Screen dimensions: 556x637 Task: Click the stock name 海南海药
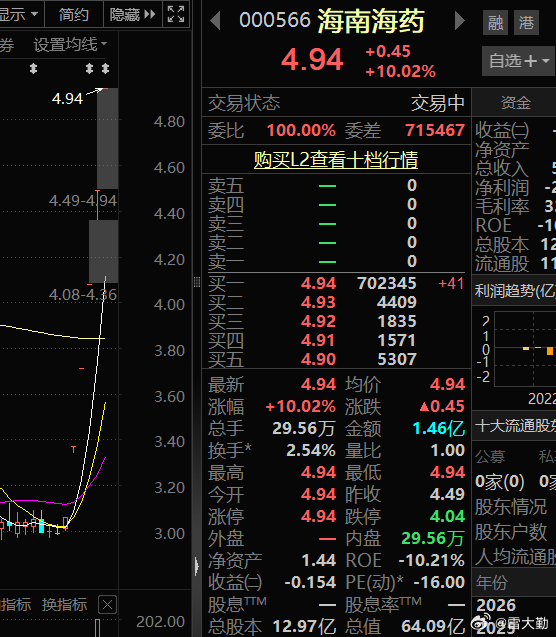(x=371, y=21)
